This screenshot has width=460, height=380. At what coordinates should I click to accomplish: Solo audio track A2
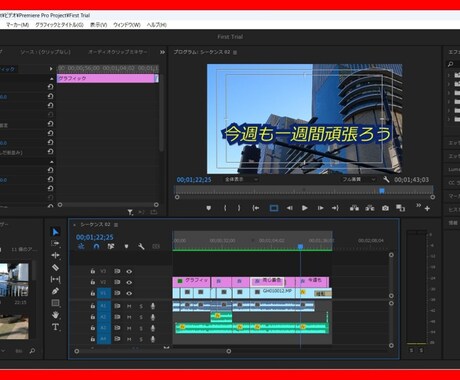(x=141, y=317)
